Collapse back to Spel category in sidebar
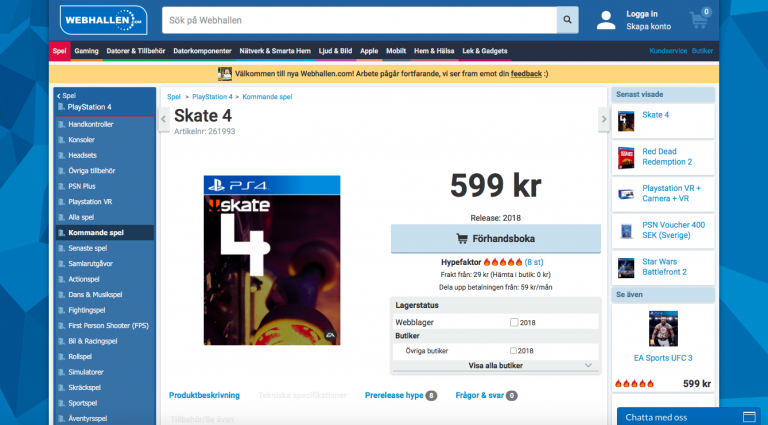The image size is (768, 425). point(66,96)
